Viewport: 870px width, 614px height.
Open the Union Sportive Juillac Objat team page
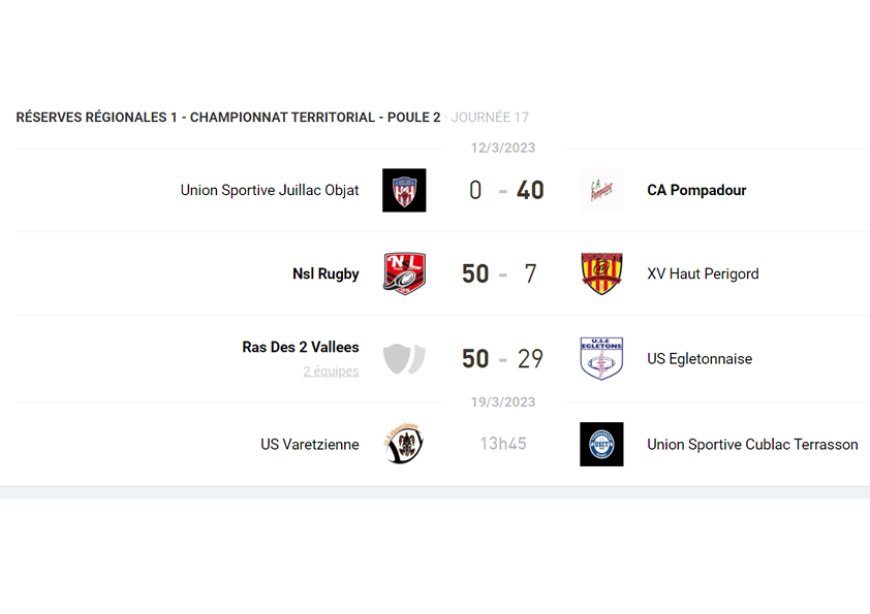tap(270, 190)
